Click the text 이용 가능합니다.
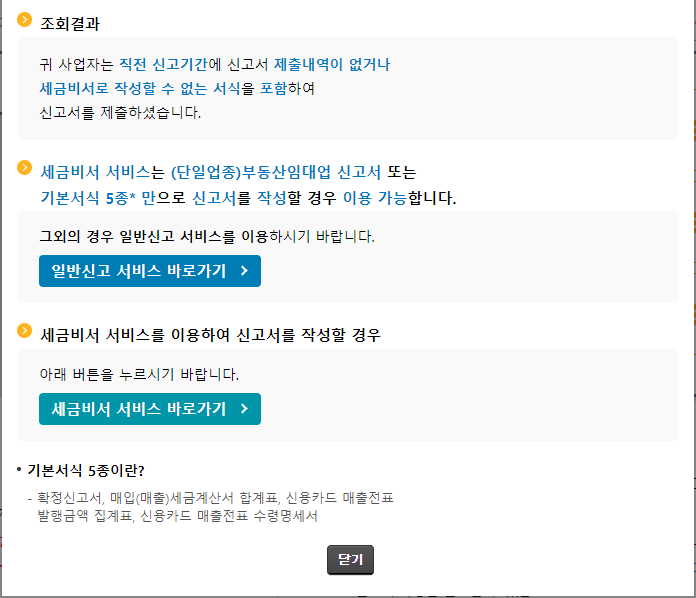The height and width of the screenshot is (598, 696). coord(399,198)
